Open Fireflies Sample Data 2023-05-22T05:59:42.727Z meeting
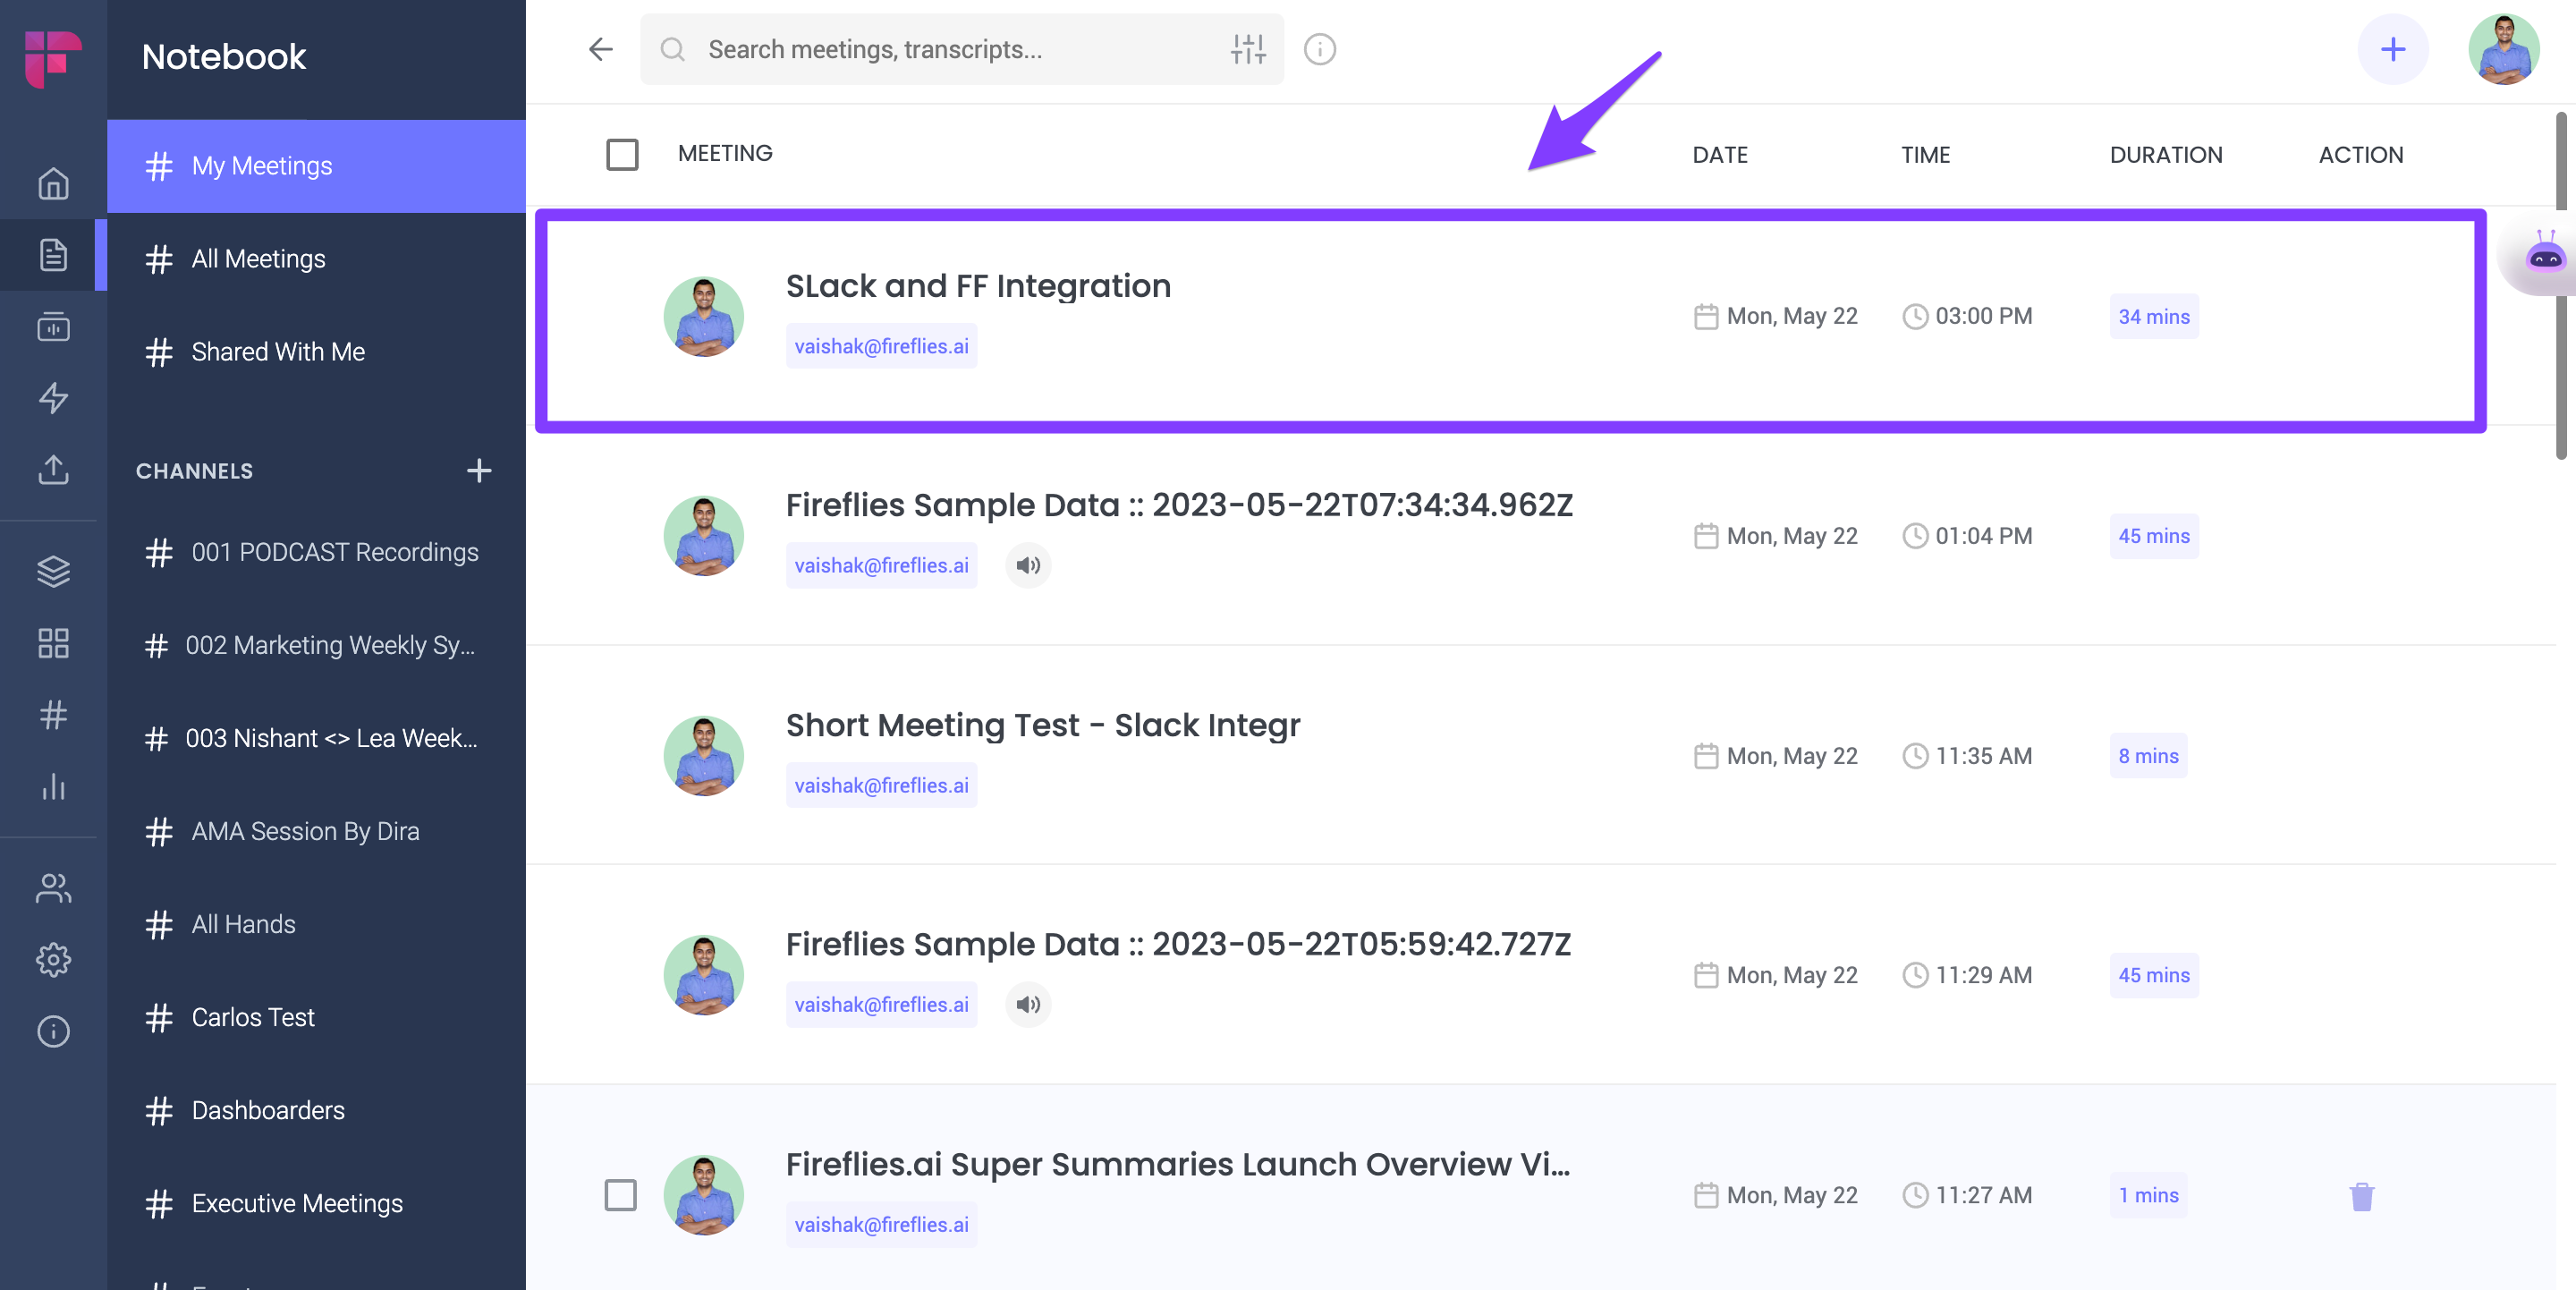2576x1290 pixels. pos(1178,944)
